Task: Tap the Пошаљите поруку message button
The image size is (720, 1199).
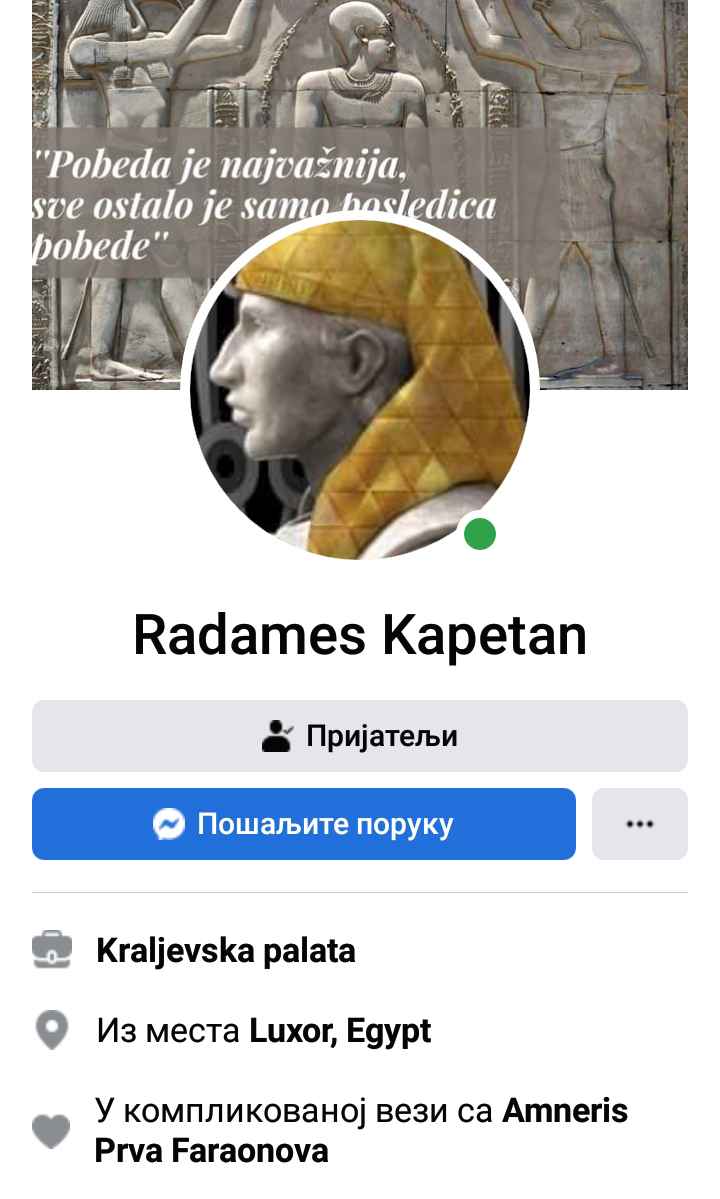Action: point(303,824)
